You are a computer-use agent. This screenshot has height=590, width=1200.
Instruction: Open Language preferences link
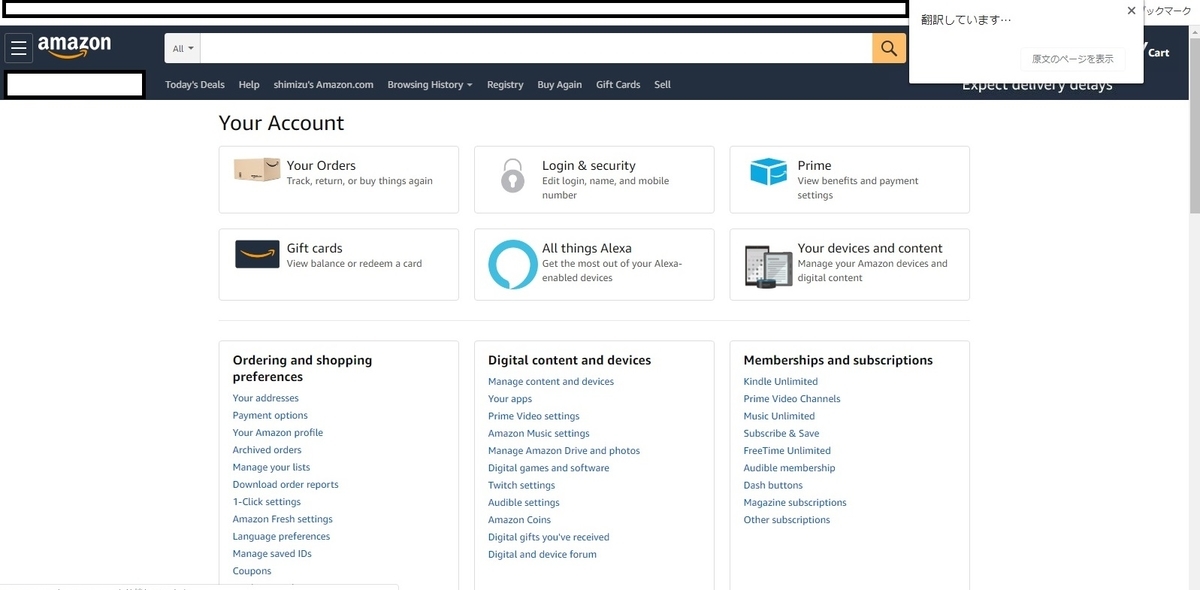tap(281, 537)
